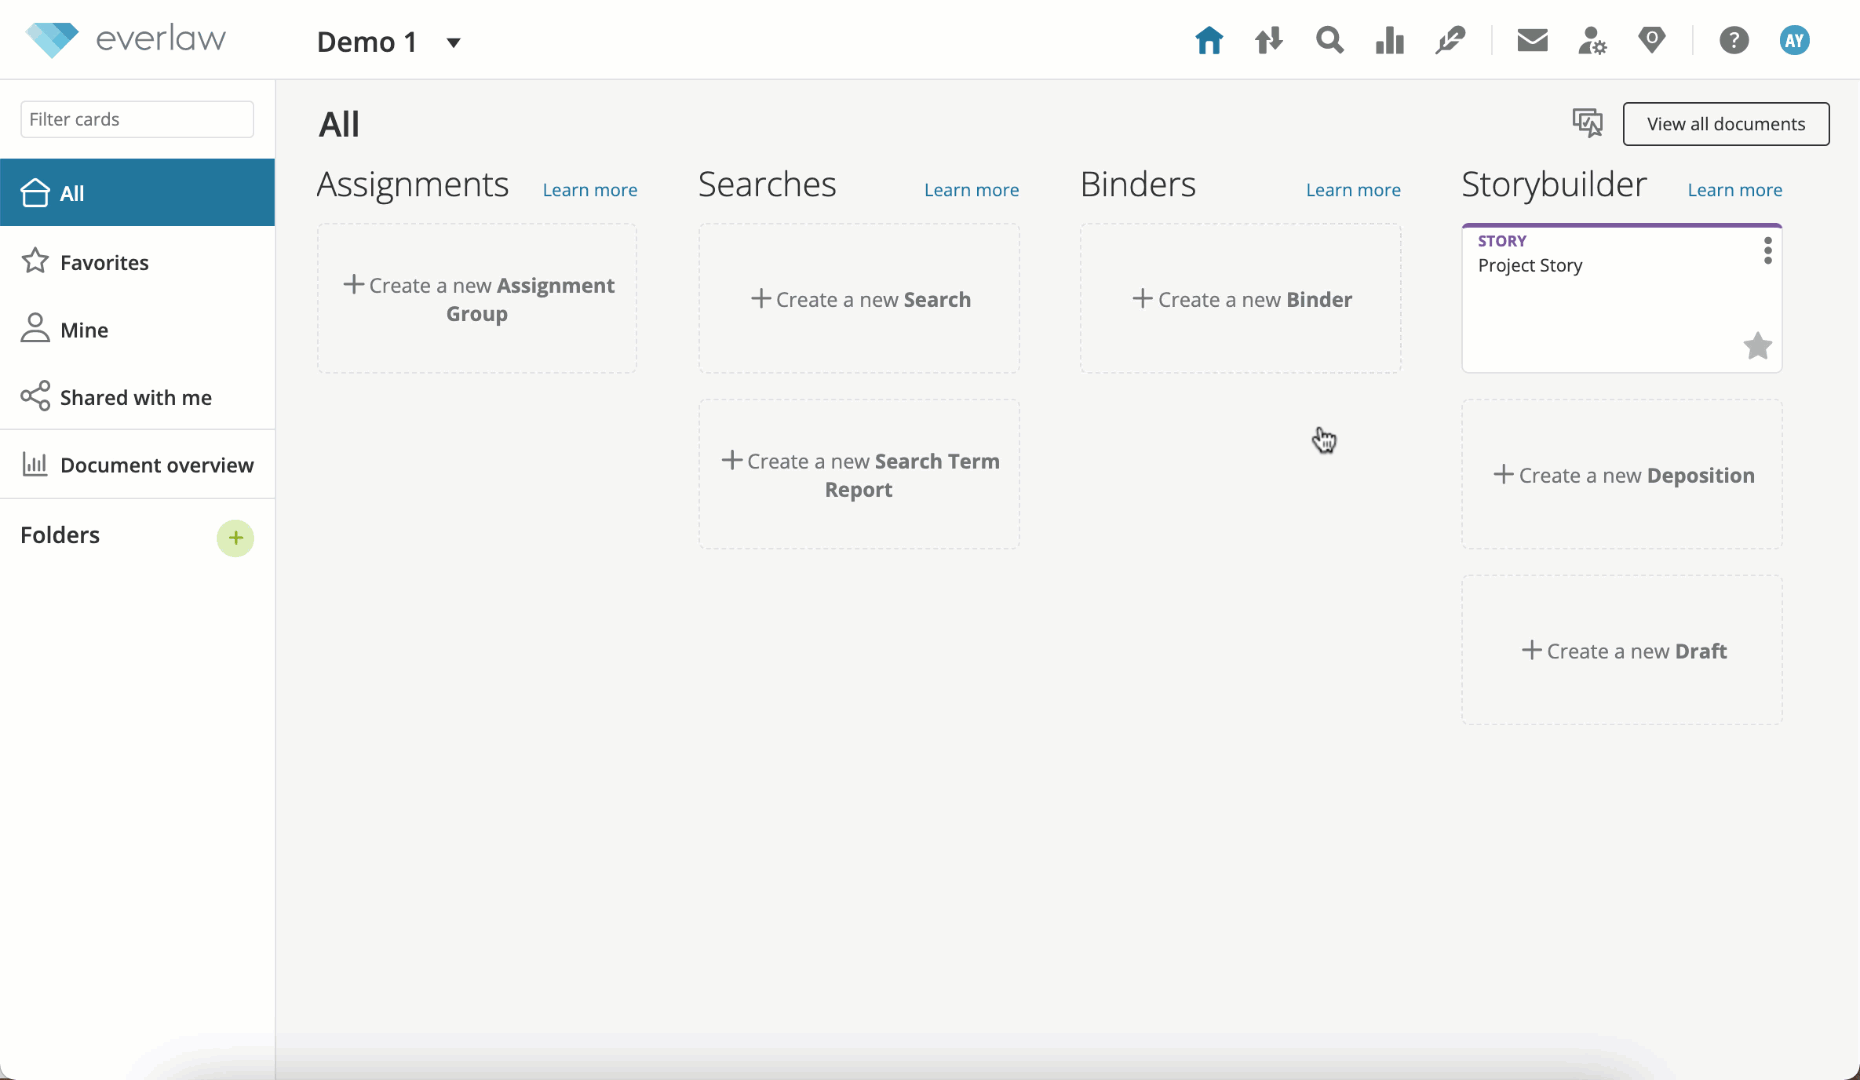Open Document overview in the sidebar
The width and height of the screenshot is (1860, 1080).
point(137,465)
